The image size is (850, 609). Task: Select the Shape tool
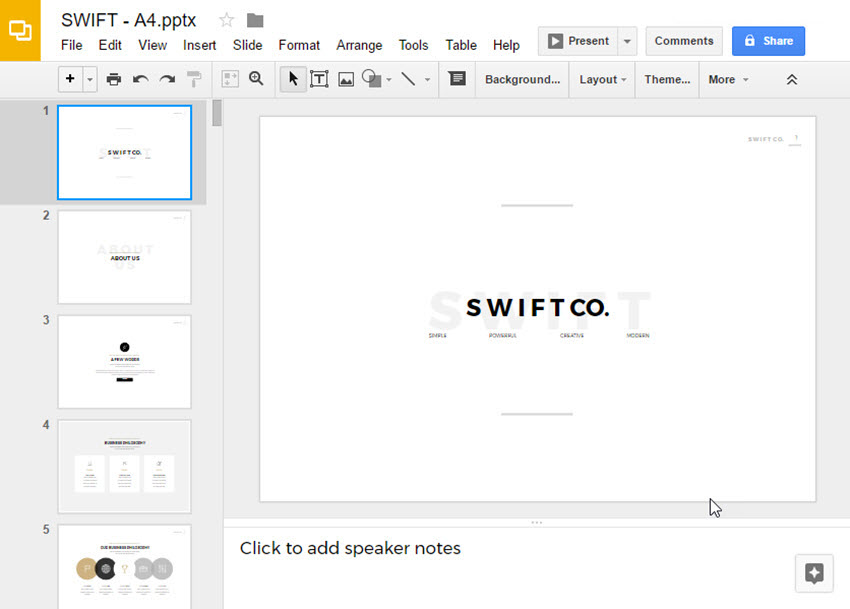click(x=369, y=78)
